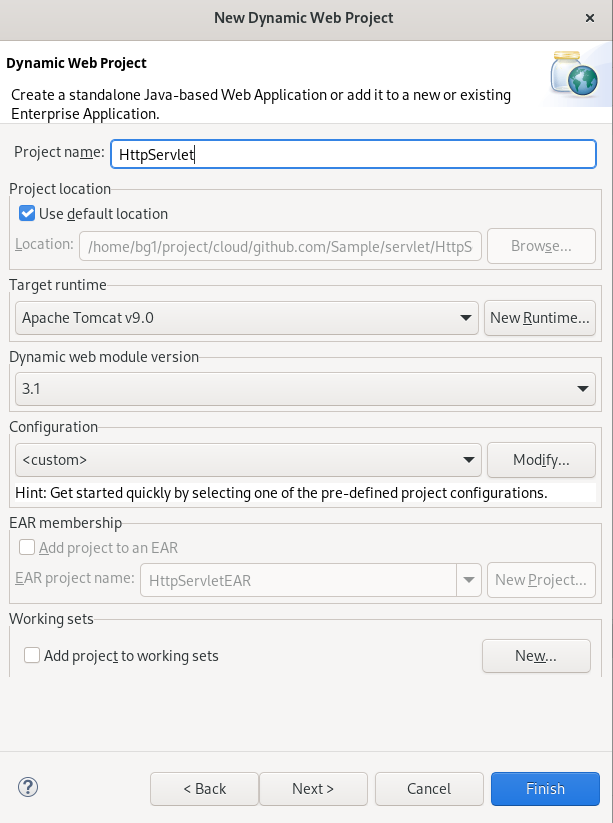Click the Location path field
This screenshot has width=613, height=823.
coord(280,246)
